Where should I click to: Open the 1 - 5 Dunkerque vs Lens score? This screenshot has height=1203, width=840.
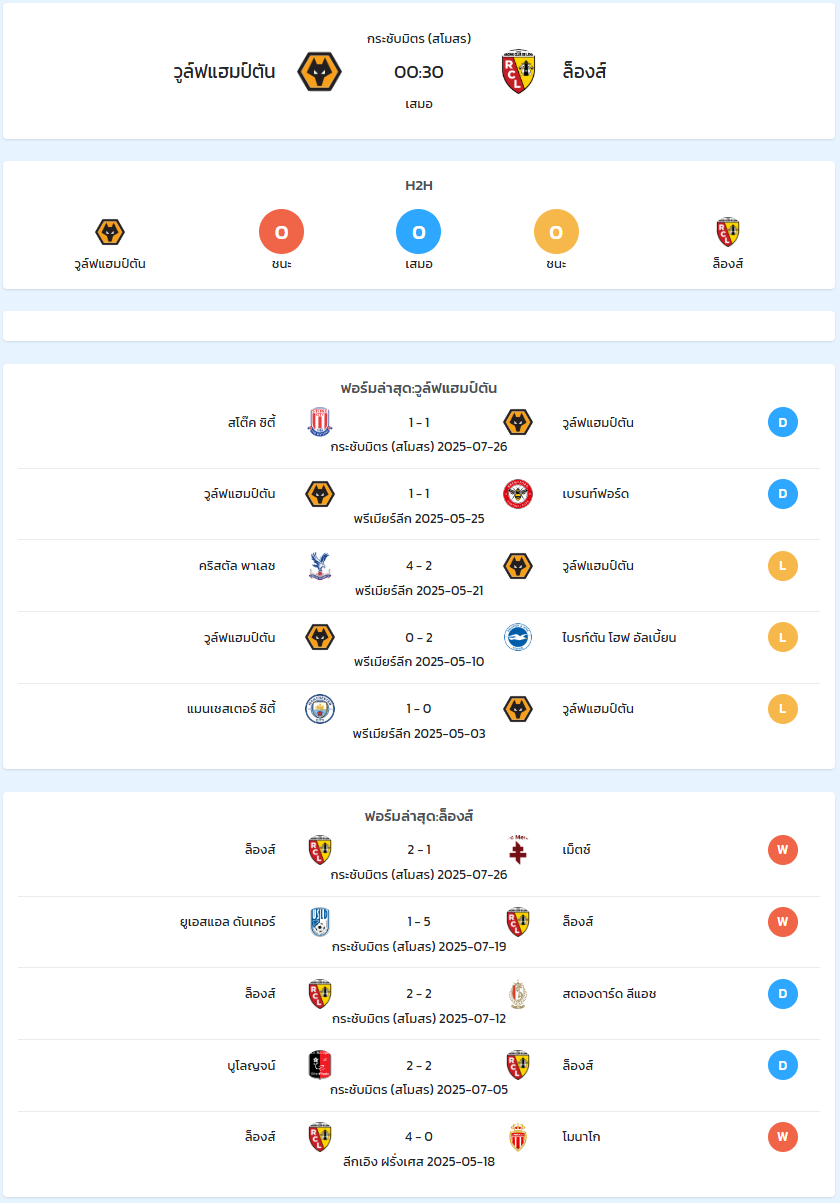point(419,921)
